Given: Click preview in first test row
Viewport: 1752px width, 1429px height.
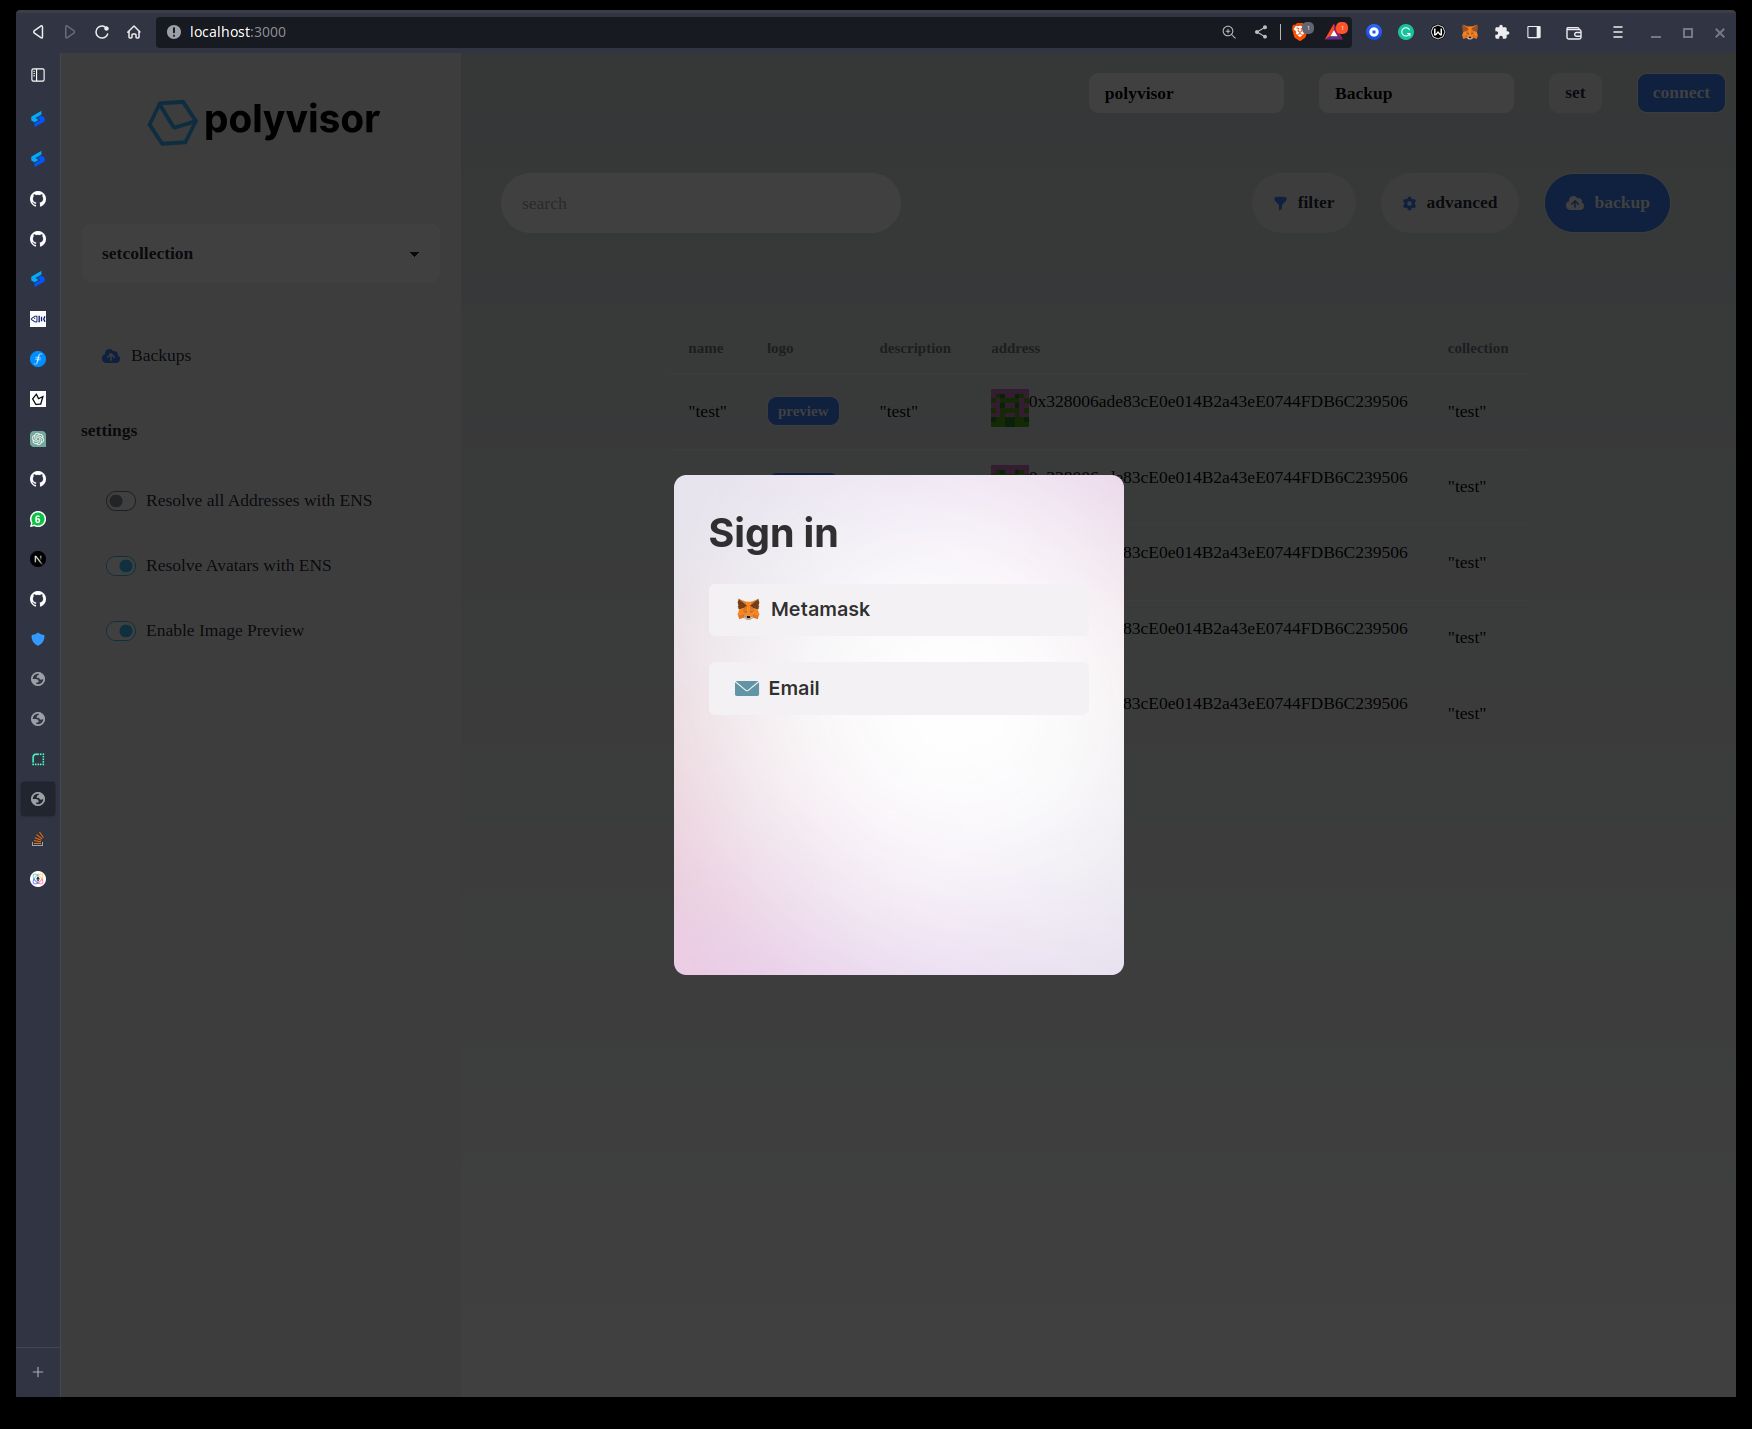Looking at the screenshot, I should point(803,411).
